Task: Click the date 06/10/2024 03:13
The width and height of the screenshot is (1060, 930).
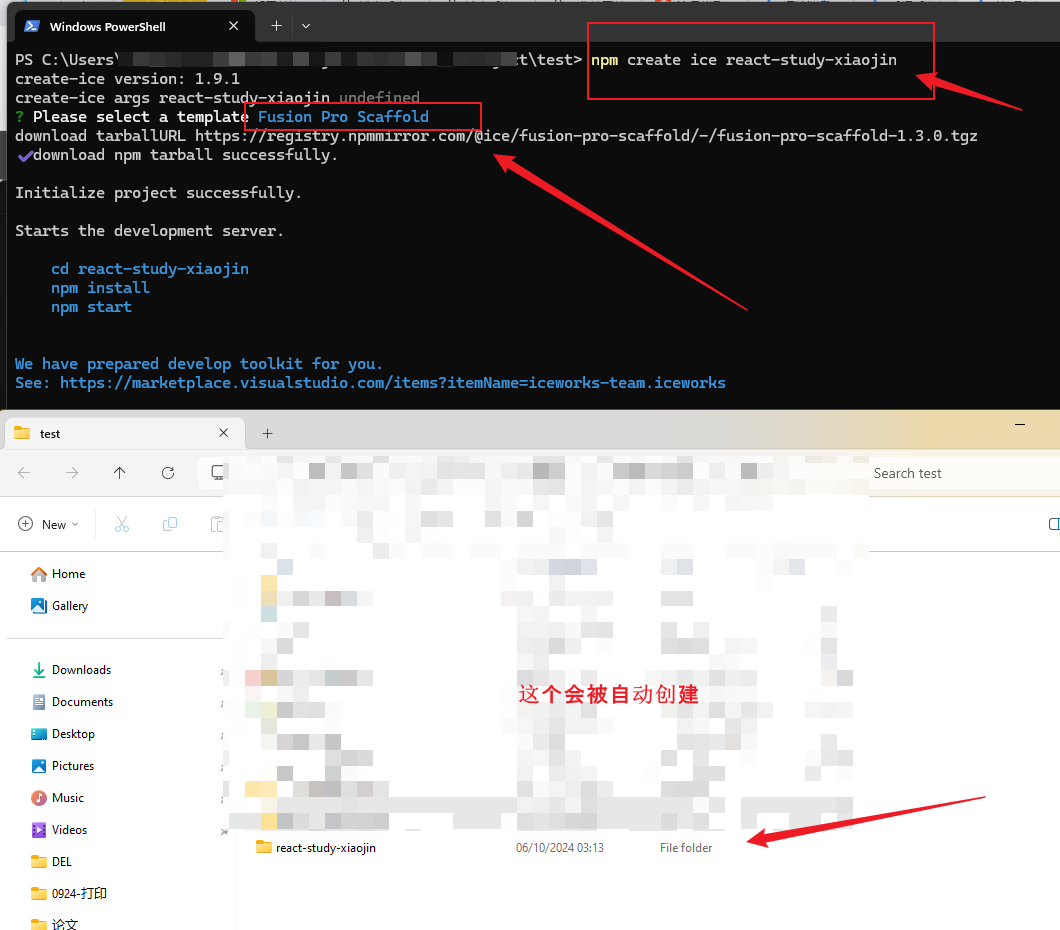Action: pos(560,848)
